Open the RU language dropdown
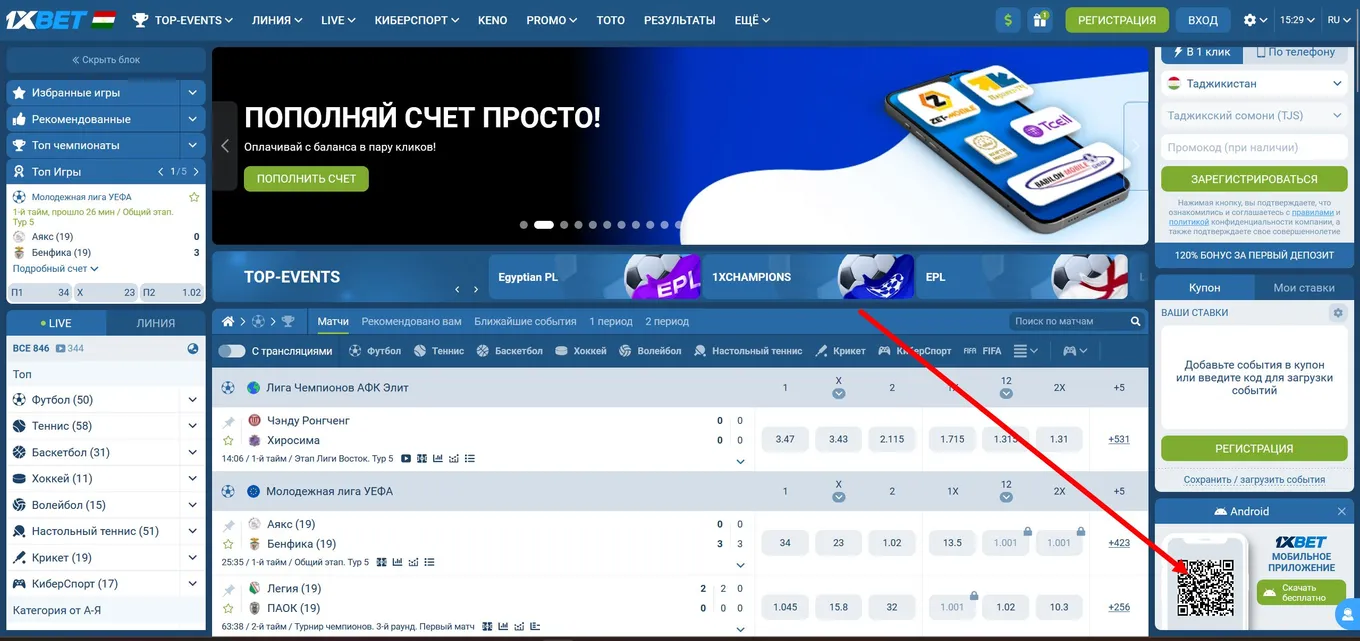 coord(1339,20)
